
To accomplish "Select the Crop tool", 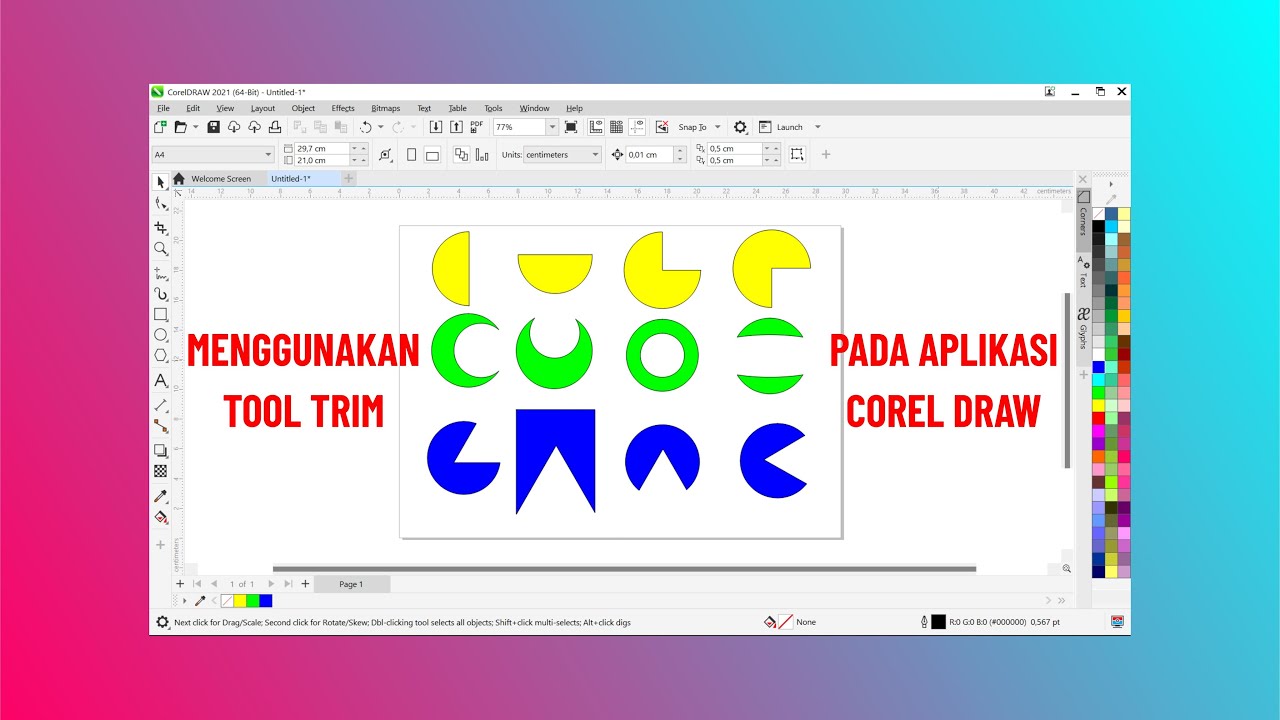I will pos(160,228).
